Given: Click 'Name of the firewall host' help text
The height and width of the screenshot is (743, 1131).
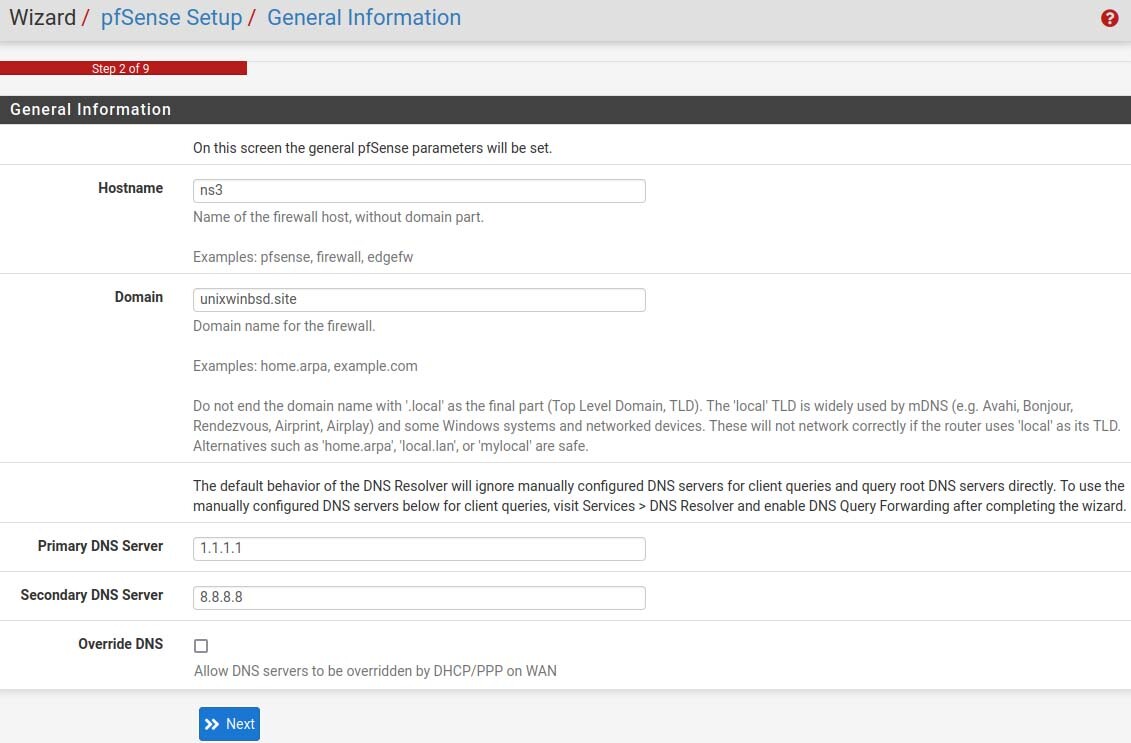Looking at the screenshot, I should [x=338, y=217].
